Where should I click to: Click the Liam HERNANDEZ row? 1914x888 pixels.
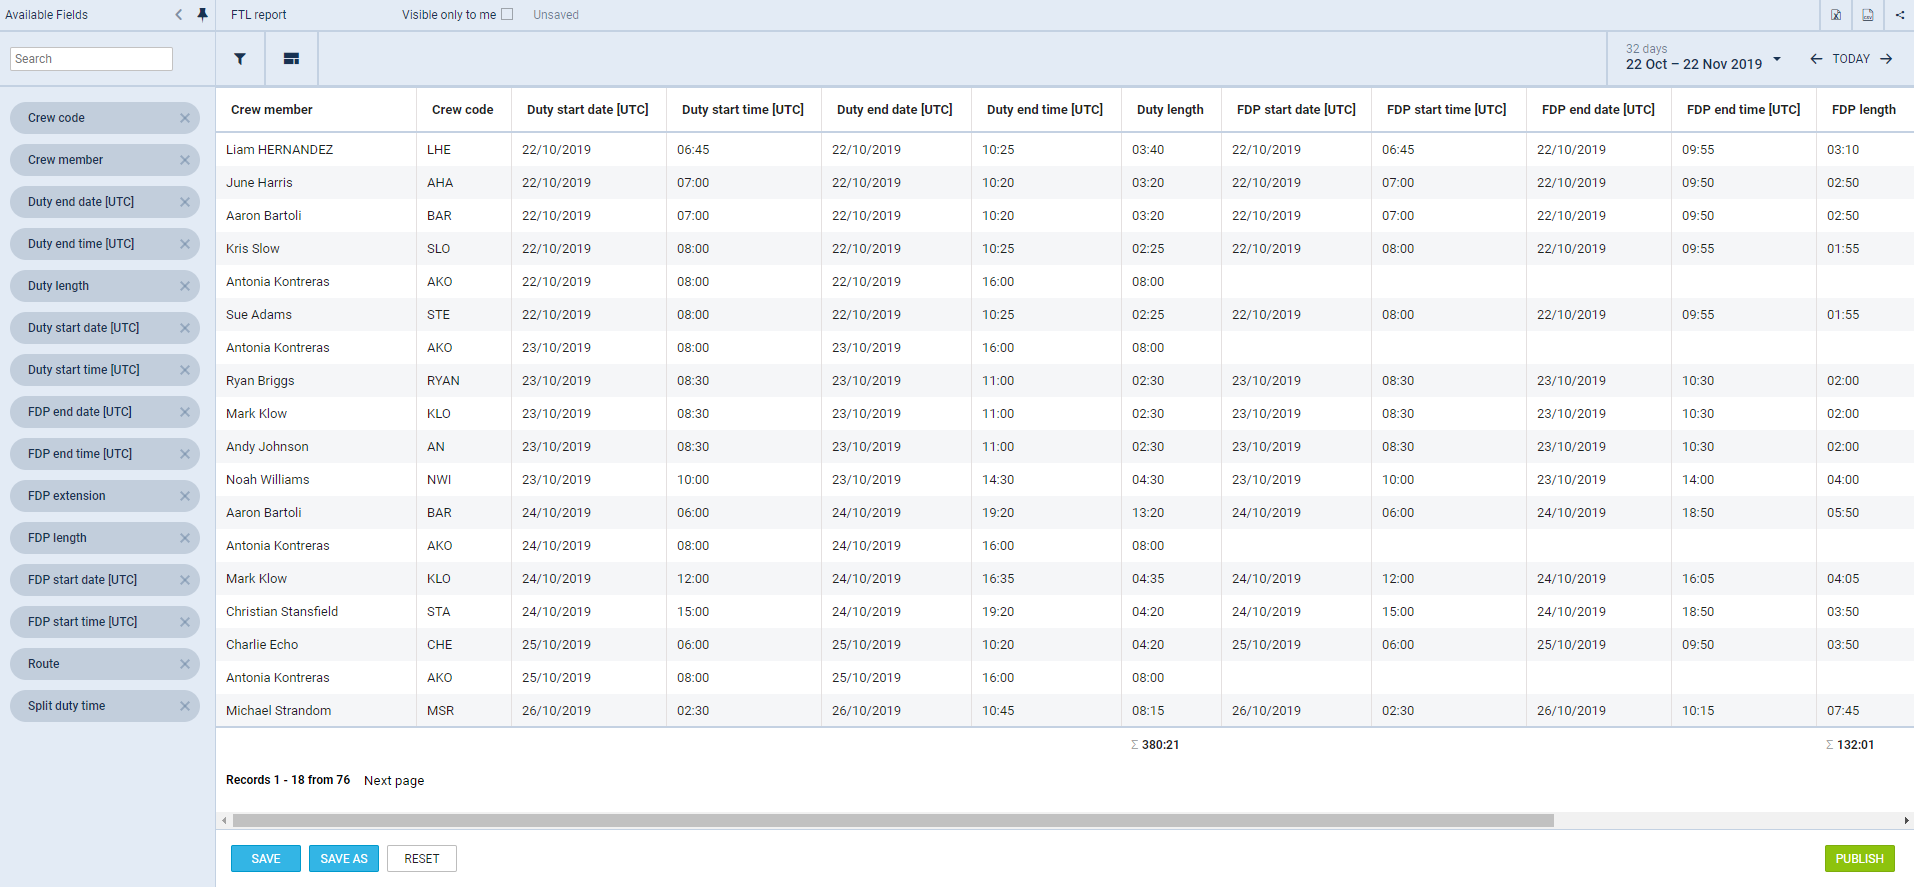coord(1065,150)
